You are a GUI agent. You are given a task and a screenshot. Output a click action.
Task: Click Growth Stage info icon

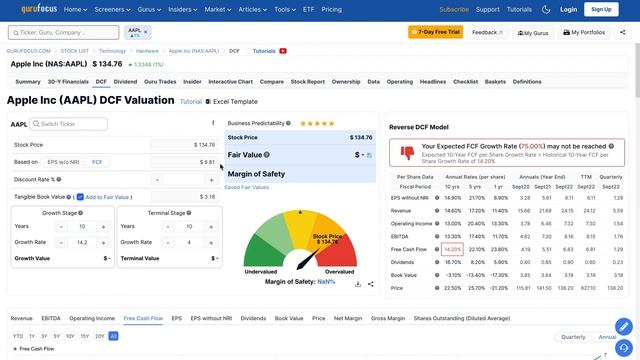coord(80,213)
